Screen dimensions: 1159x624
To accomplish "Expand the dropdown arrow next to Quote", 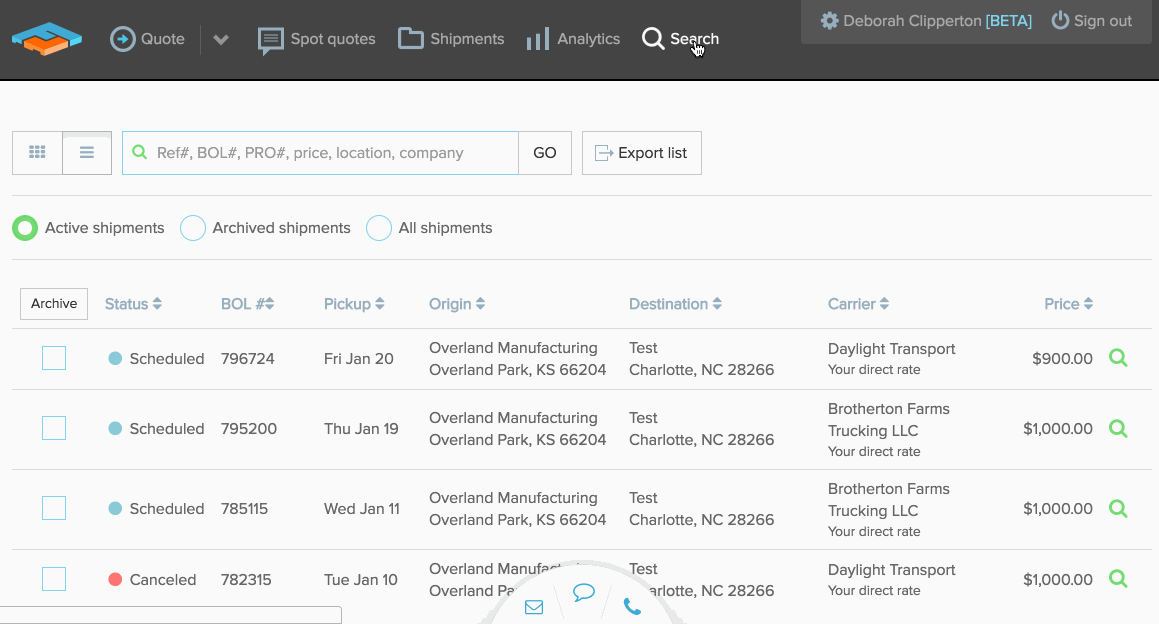I will 220,39.
